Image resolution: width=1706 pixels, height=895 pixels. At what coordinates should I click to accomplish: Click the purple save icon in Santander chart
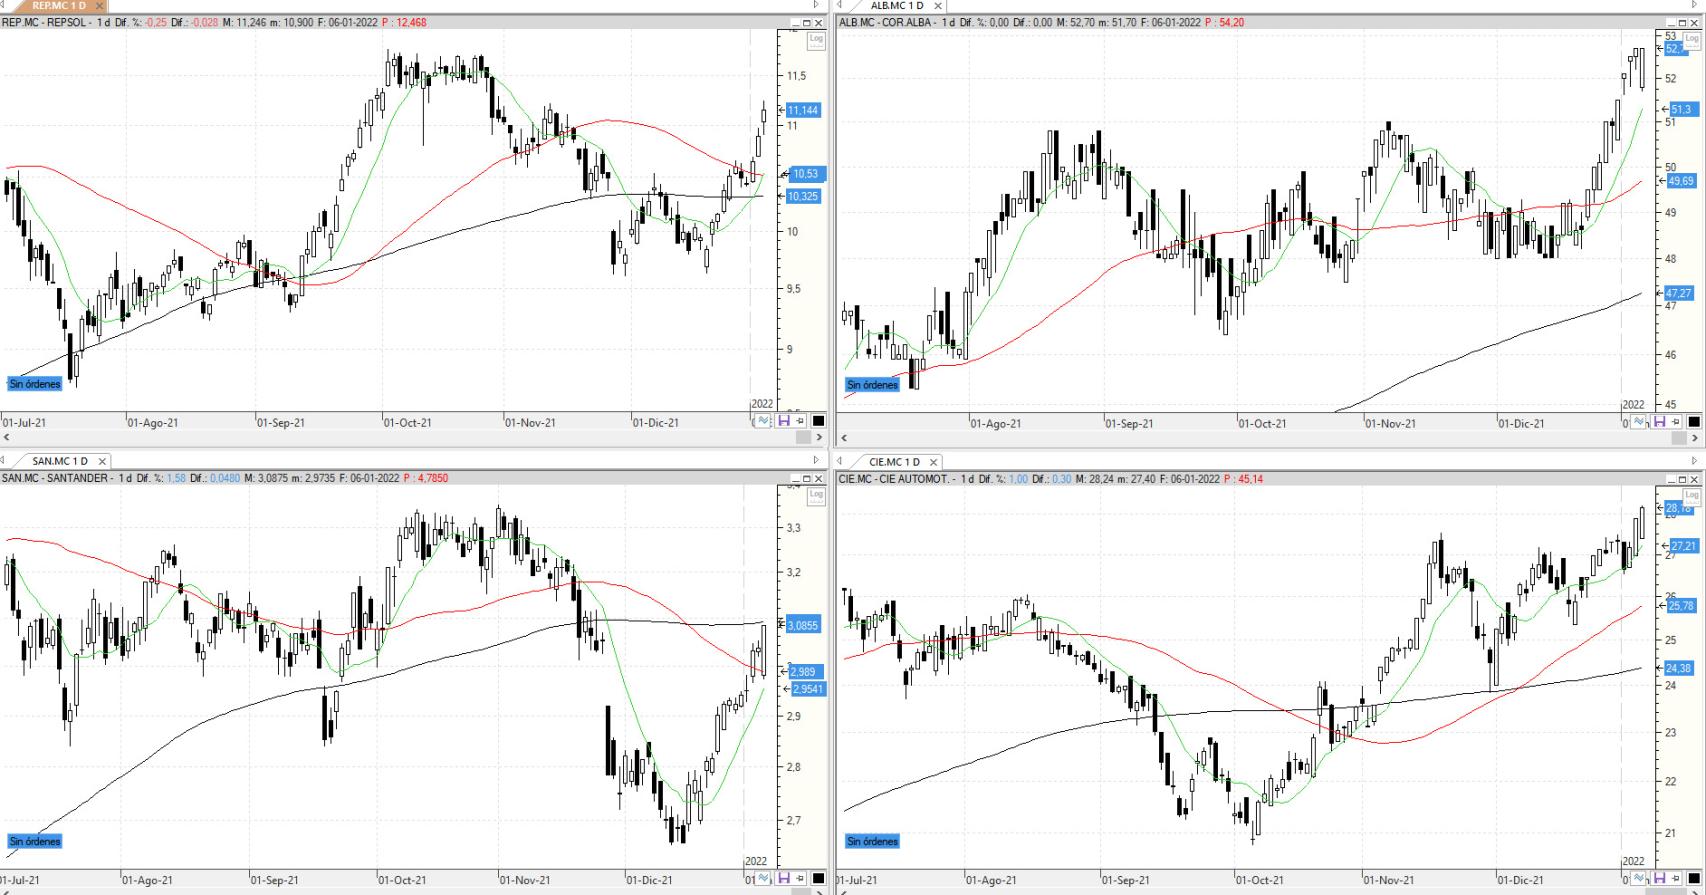click(783, 878)
